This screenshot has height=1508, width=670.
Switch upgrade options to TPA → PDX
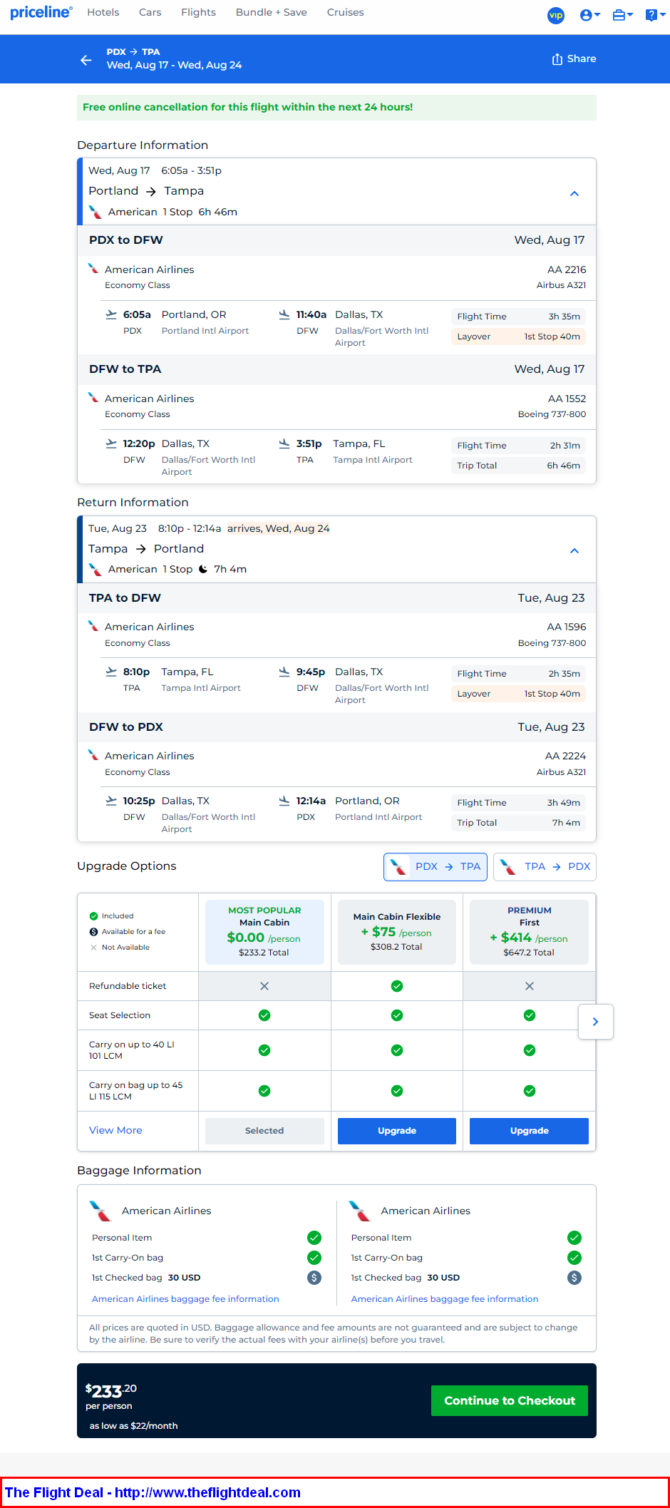tap(545, 867)
